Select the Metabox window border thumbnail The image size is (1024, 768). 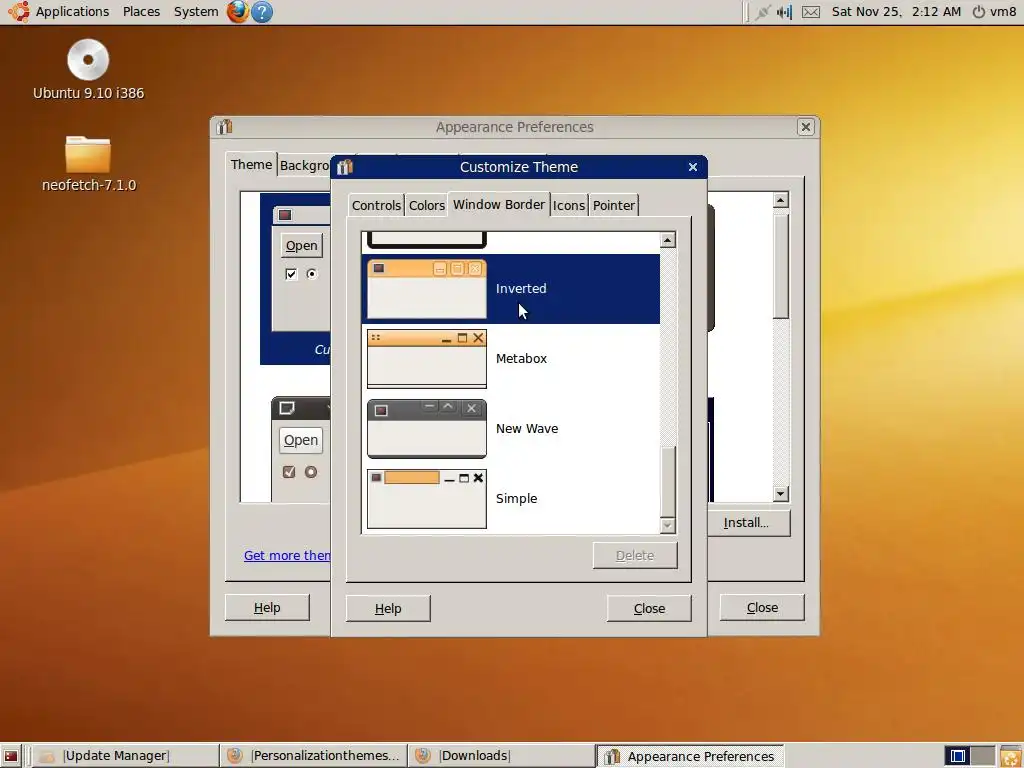pyautogui.click(x=426, y=359)
